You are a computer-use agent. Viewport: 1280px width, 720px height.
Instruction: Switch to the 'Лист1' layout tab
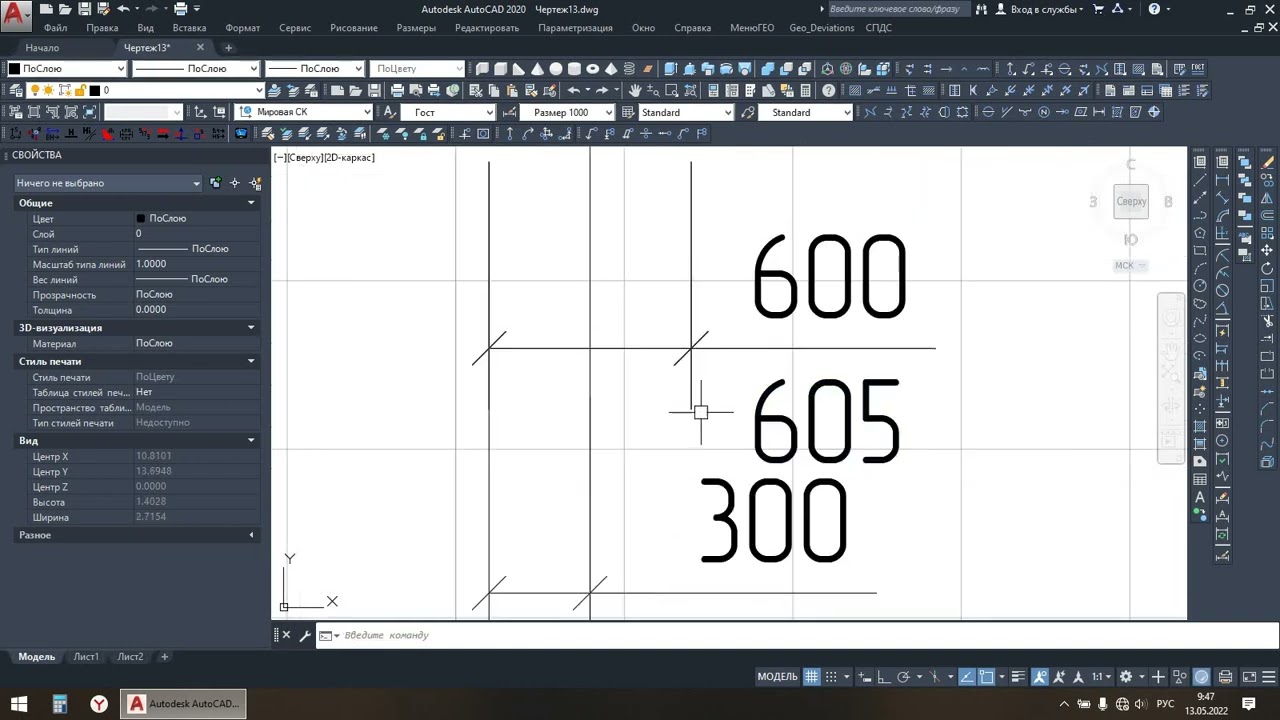[86, 657]
